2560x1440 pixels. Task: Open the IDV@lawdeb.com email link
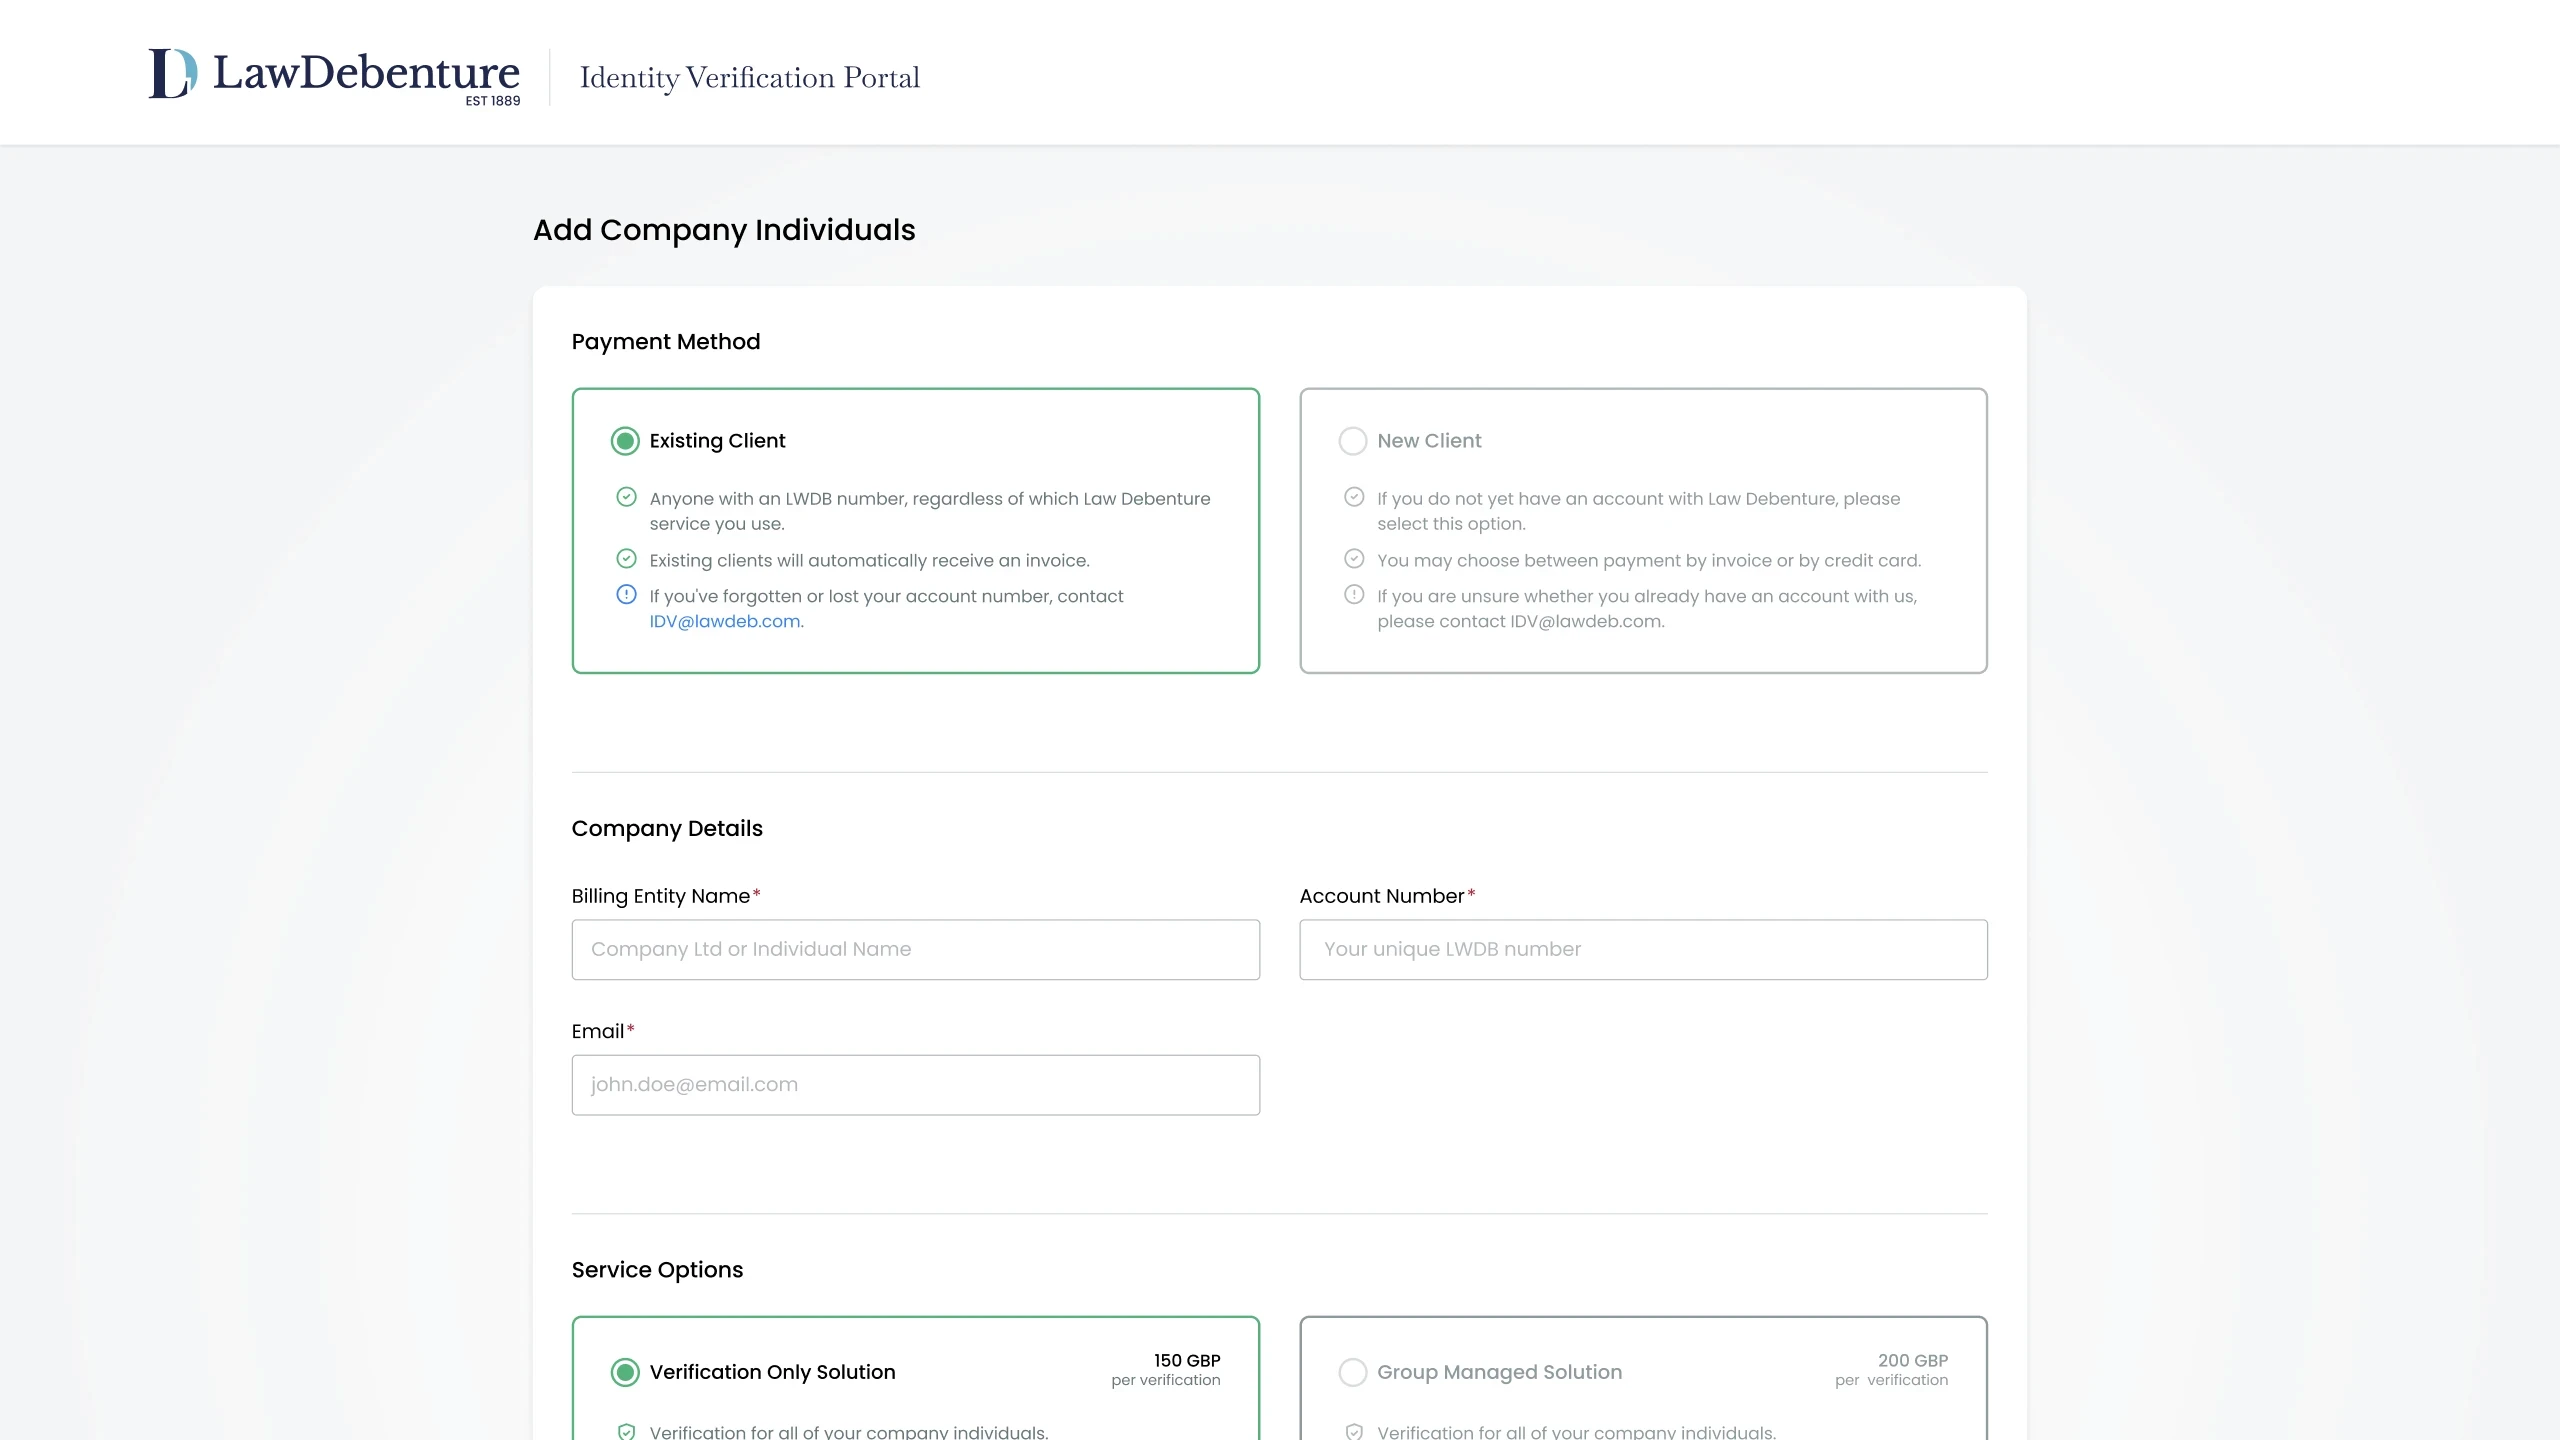(x=725, y=621)
